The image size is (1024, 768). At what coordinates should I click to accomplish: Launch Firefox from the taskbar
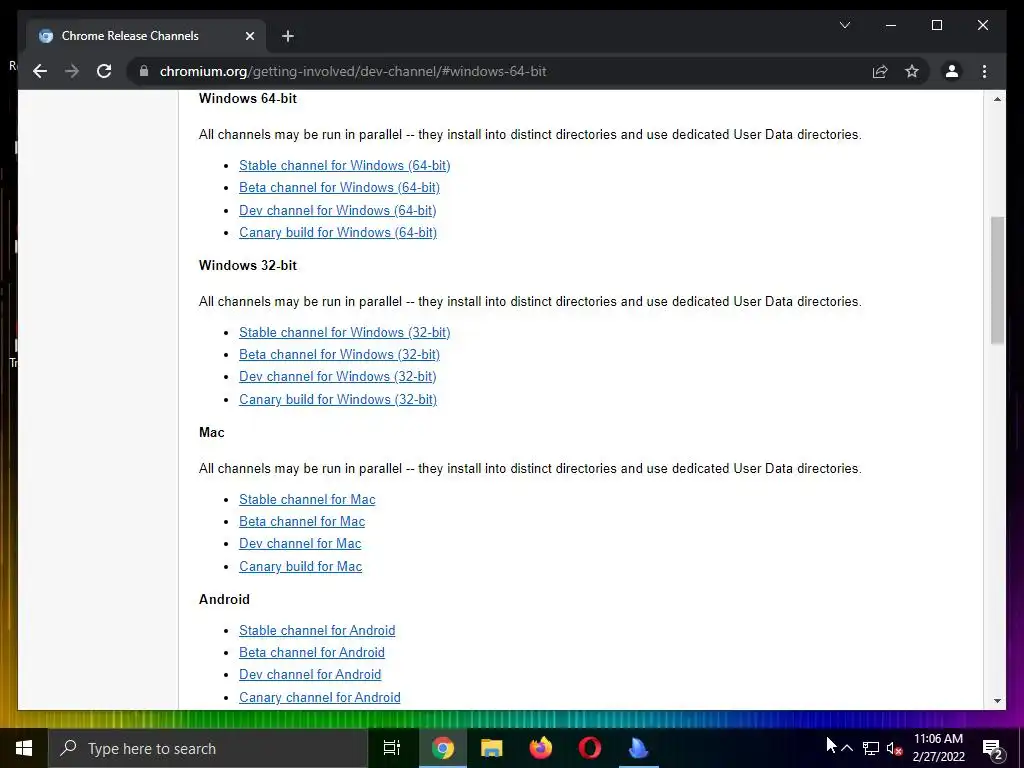pyautogui.click(x=540, y=748)
